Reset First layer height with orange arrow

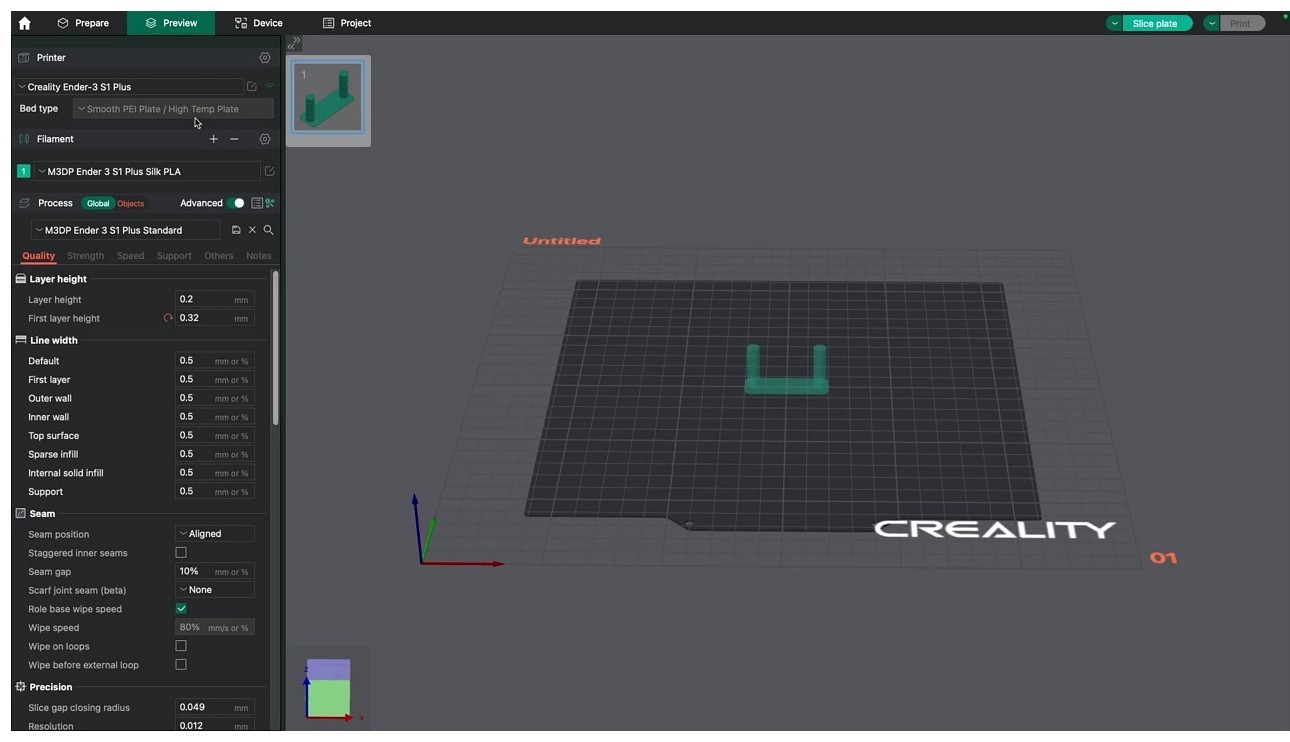(x=168, y=318)
